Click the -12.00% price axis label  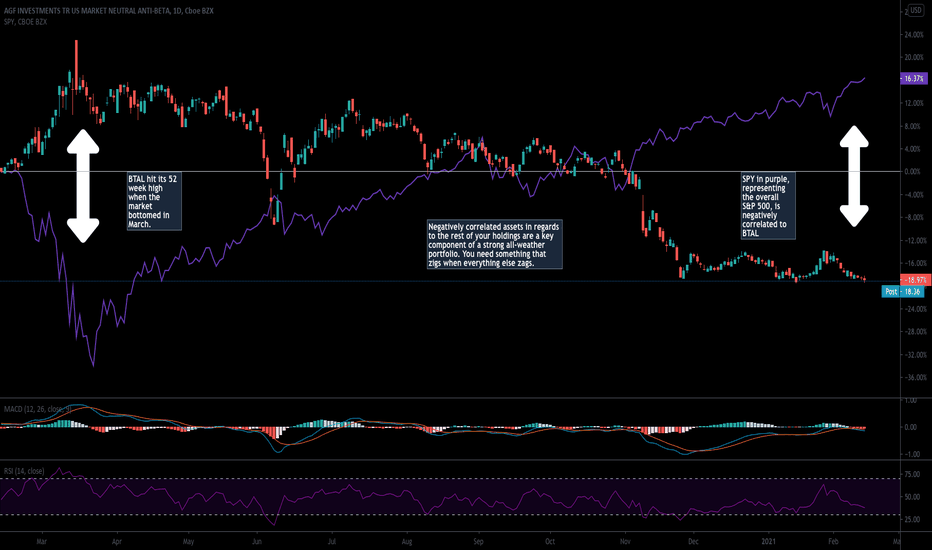pyautogui.click(x=914, y=241)
